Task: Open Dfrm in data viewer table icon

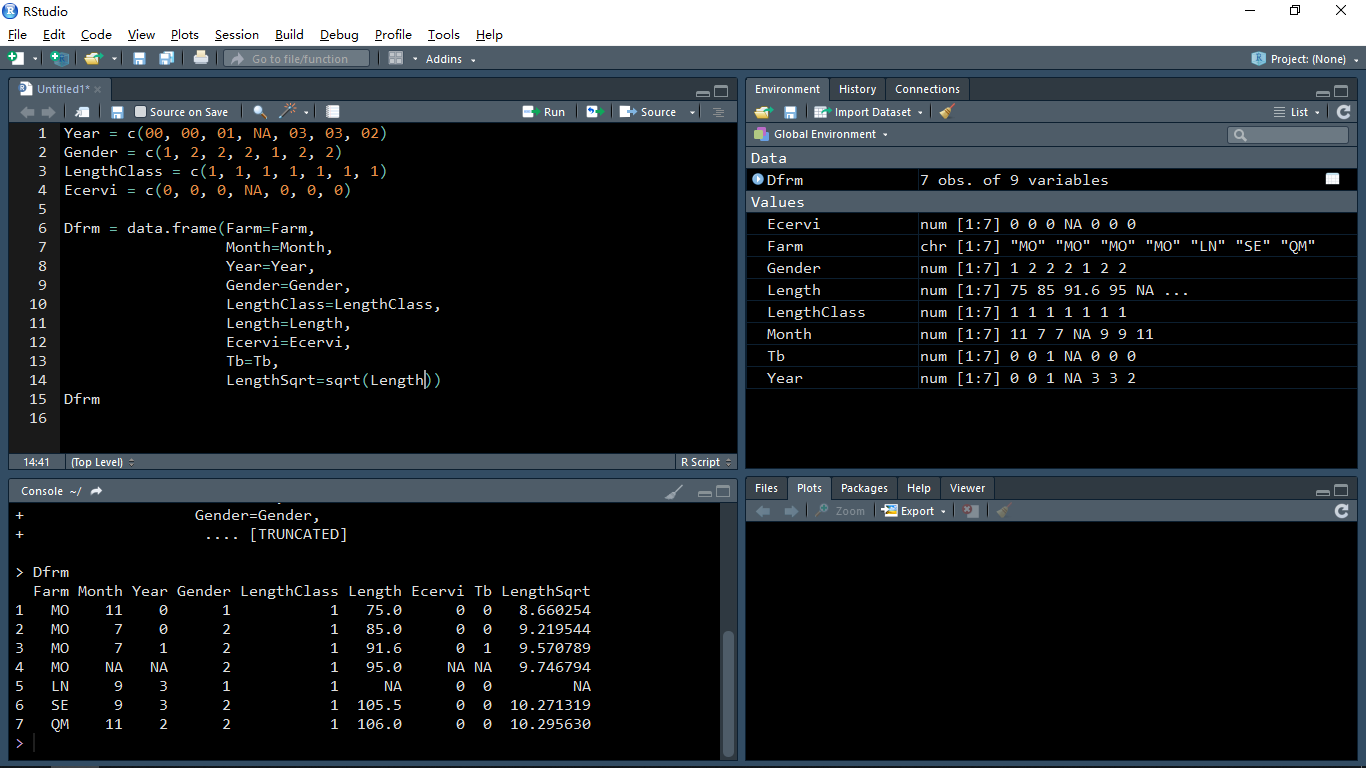Action: [1333, 179]
